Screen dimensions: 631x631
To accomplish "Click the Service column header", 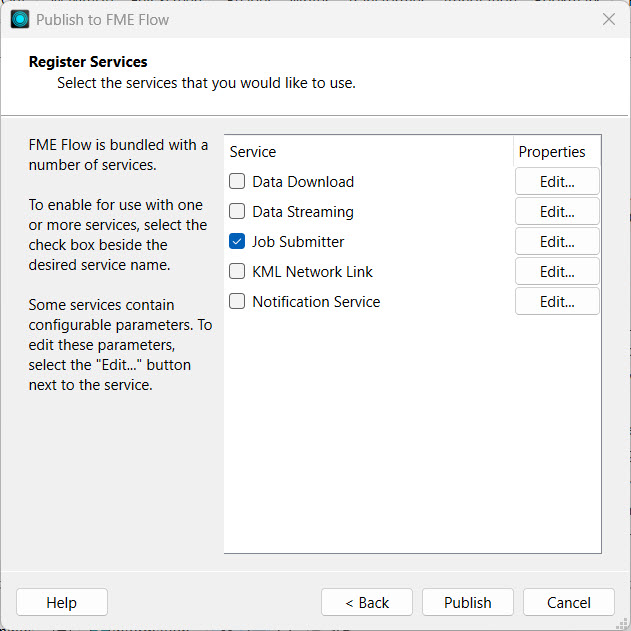I will point(253,152).
